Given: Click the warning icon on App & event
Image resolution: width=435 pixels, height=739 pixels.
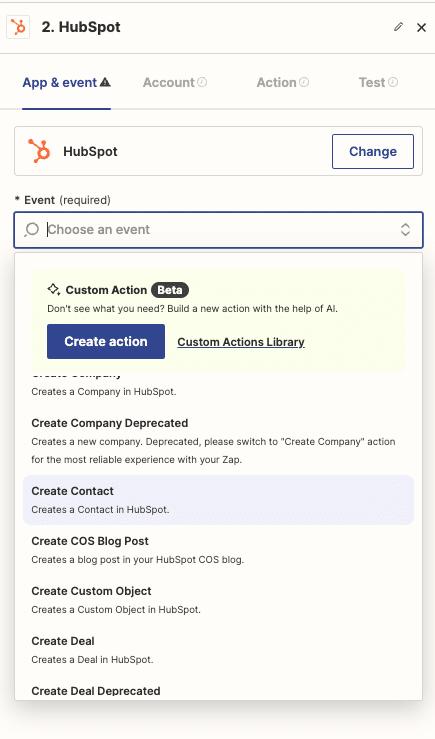Looking at the screenshot, I should click(106, 82).
